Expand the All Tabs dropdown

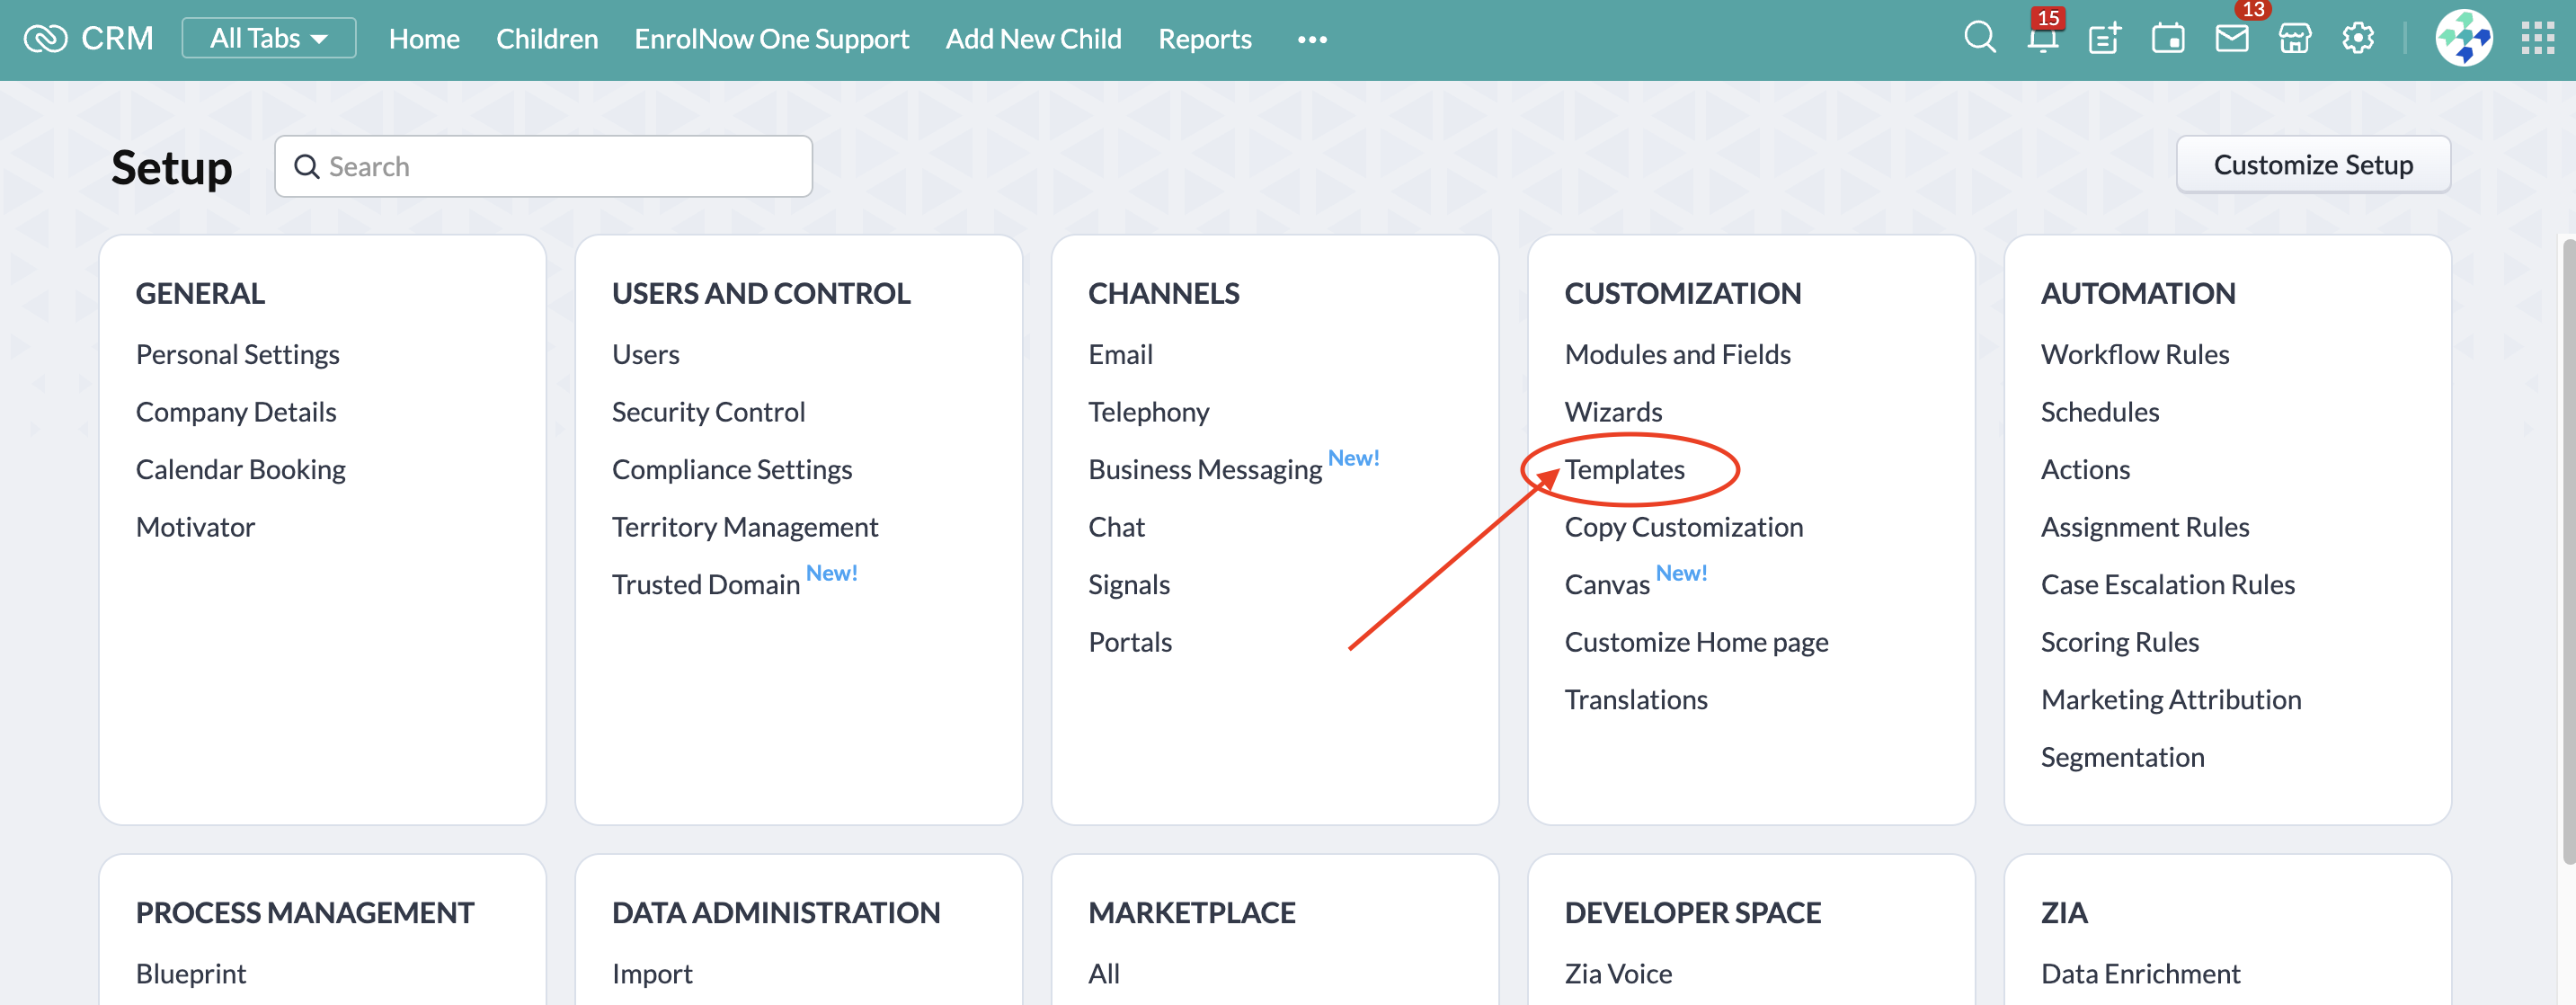268,38
